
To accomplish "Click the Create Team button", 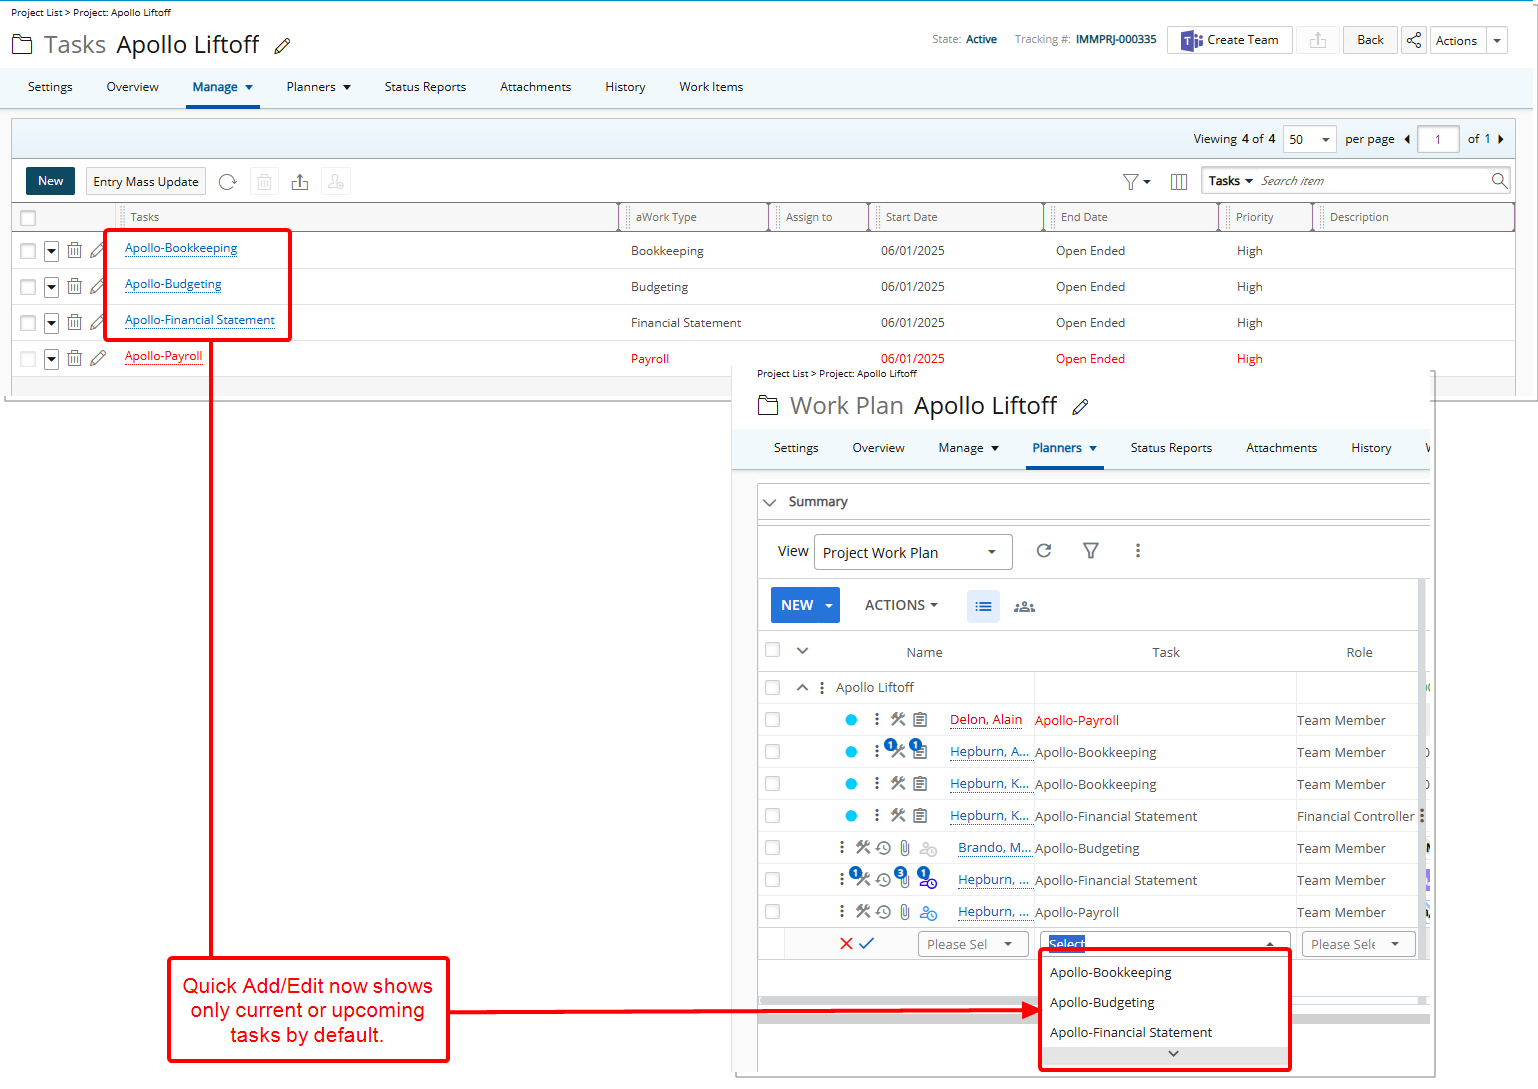I will pyautogui.click(x=1229, y=40).
